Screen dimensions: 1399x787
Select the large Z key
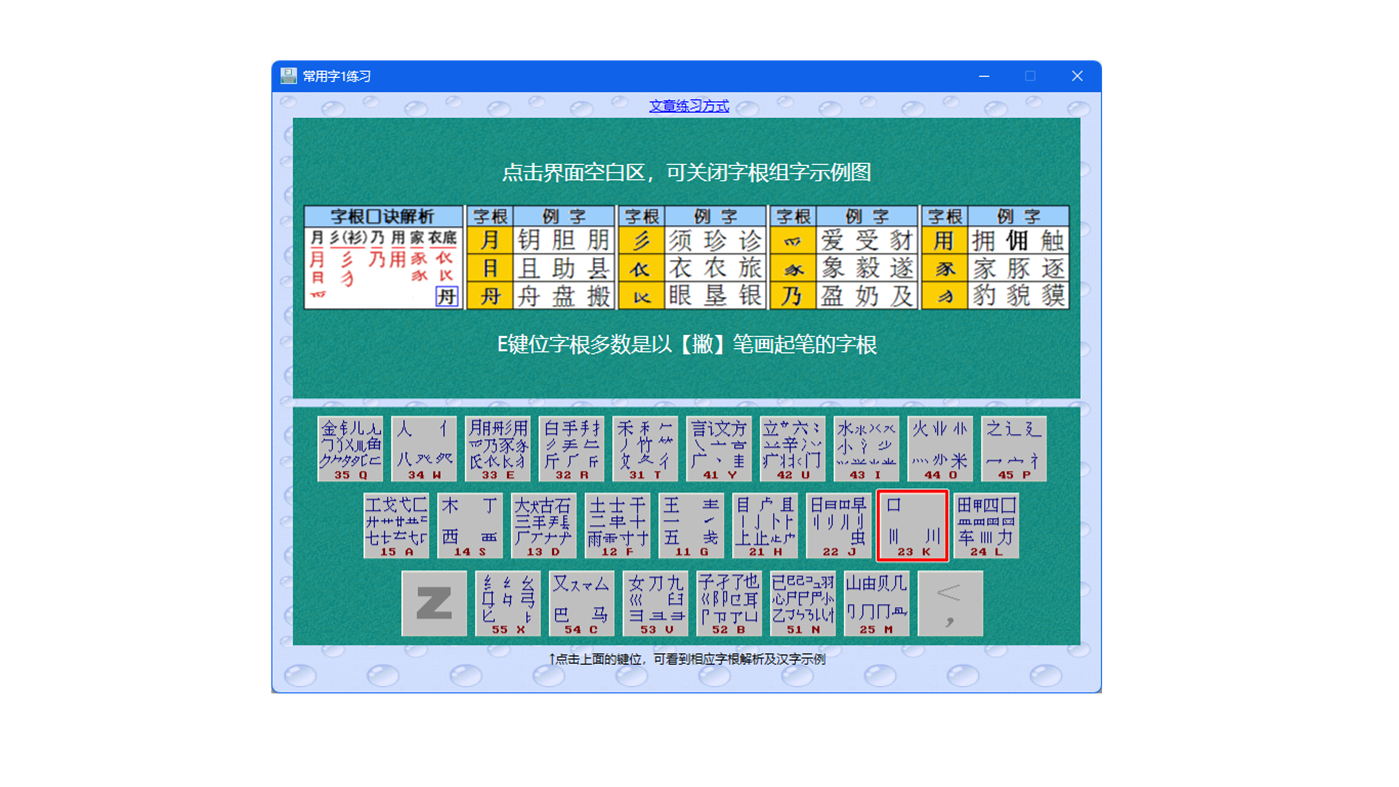click(434, 603)
